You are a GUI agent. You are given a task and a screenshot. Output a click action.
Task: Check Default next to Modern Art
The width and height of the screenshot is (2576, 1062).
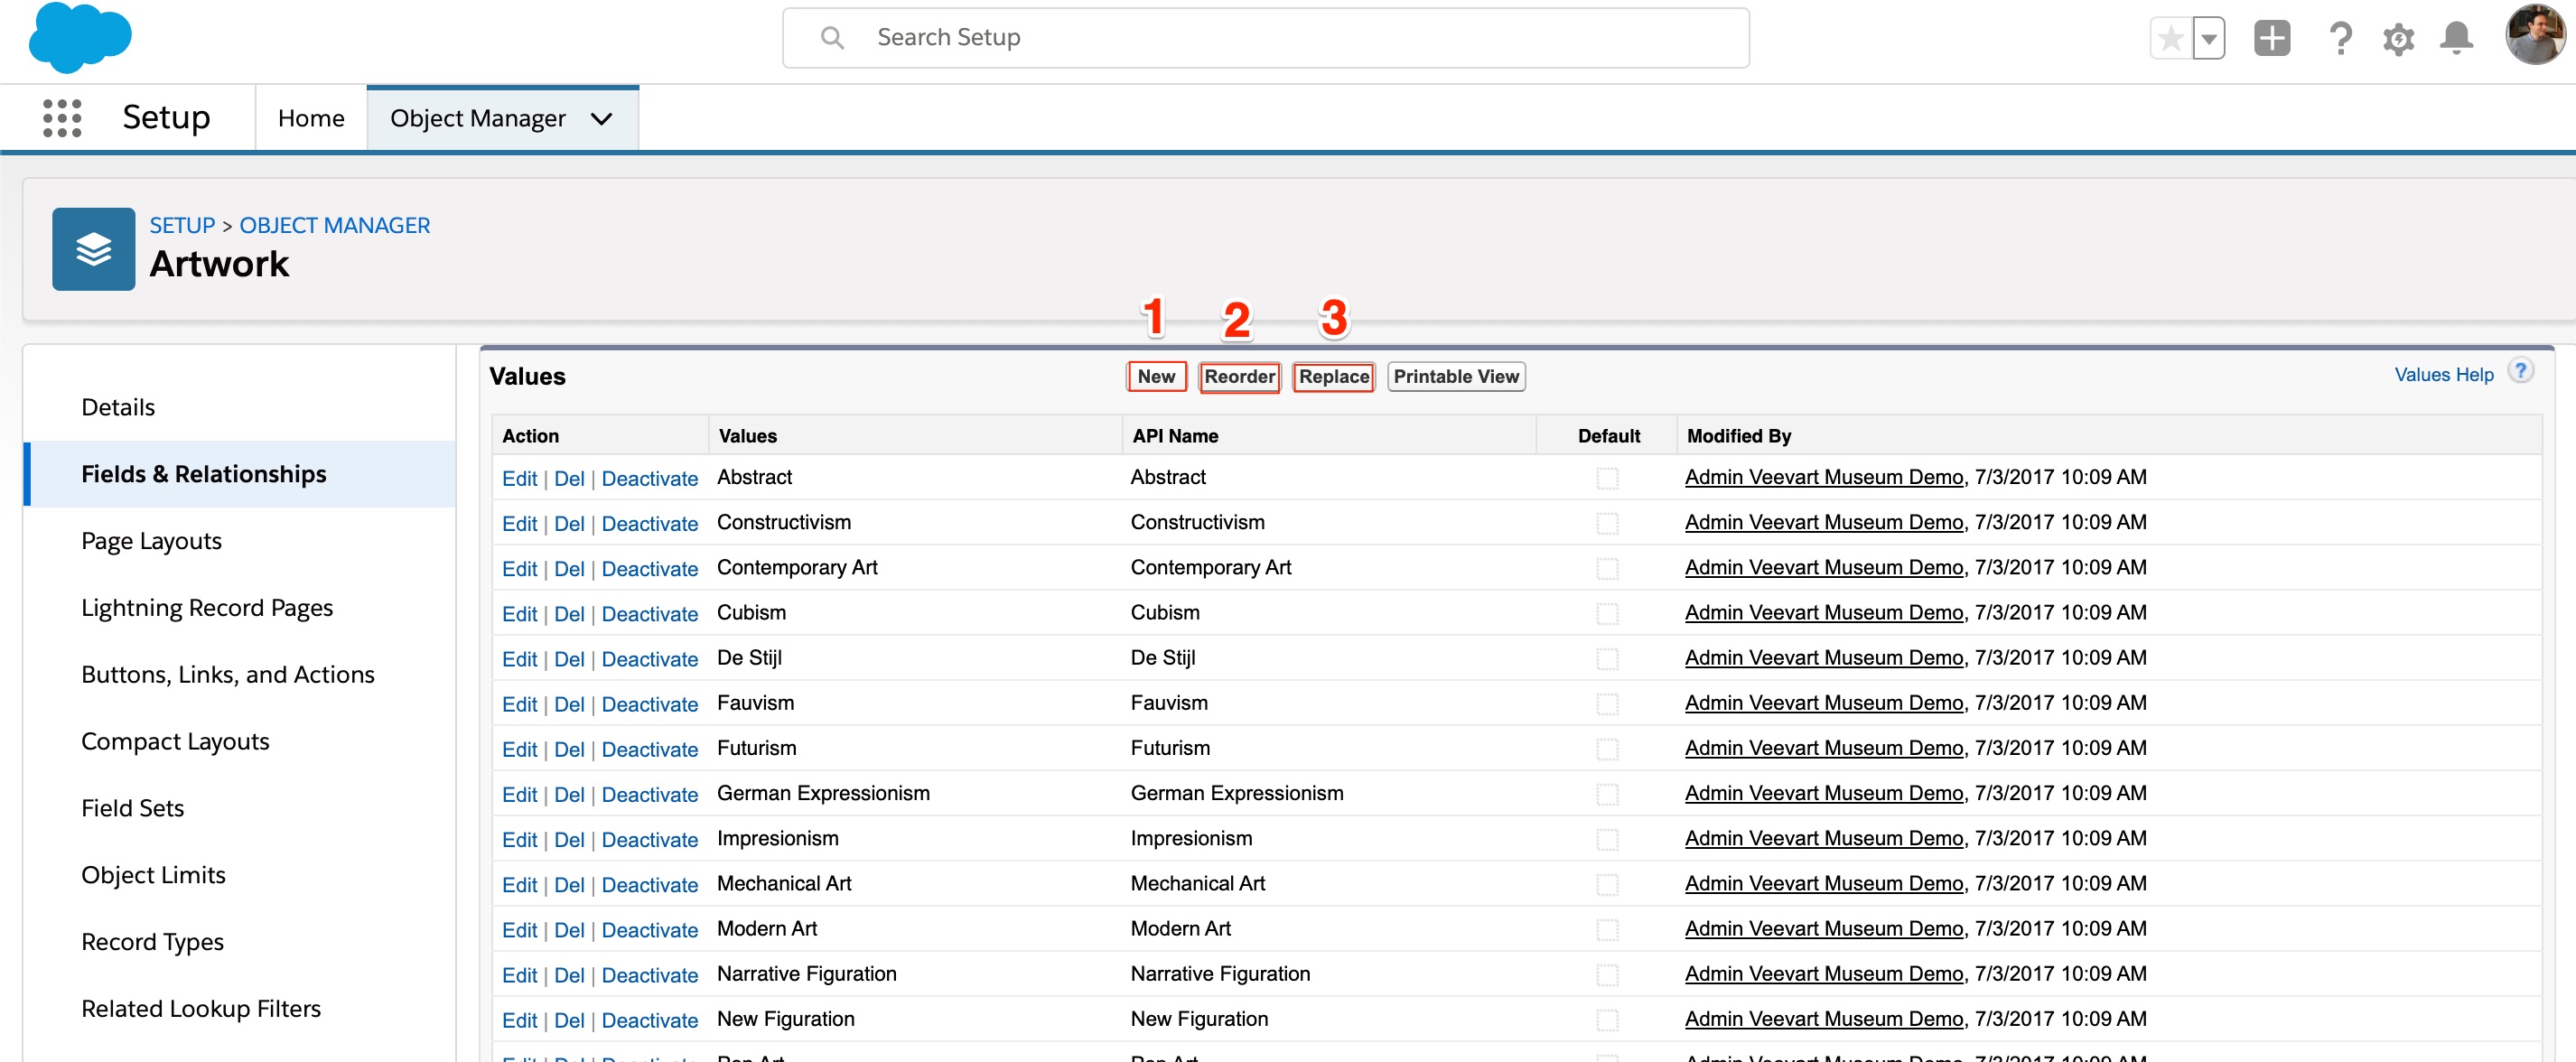coord(1607,929)
